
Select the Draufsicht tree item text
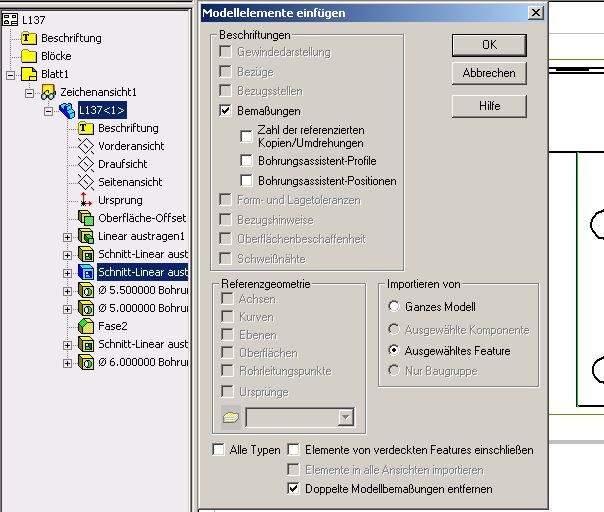(x=122, y=164)
